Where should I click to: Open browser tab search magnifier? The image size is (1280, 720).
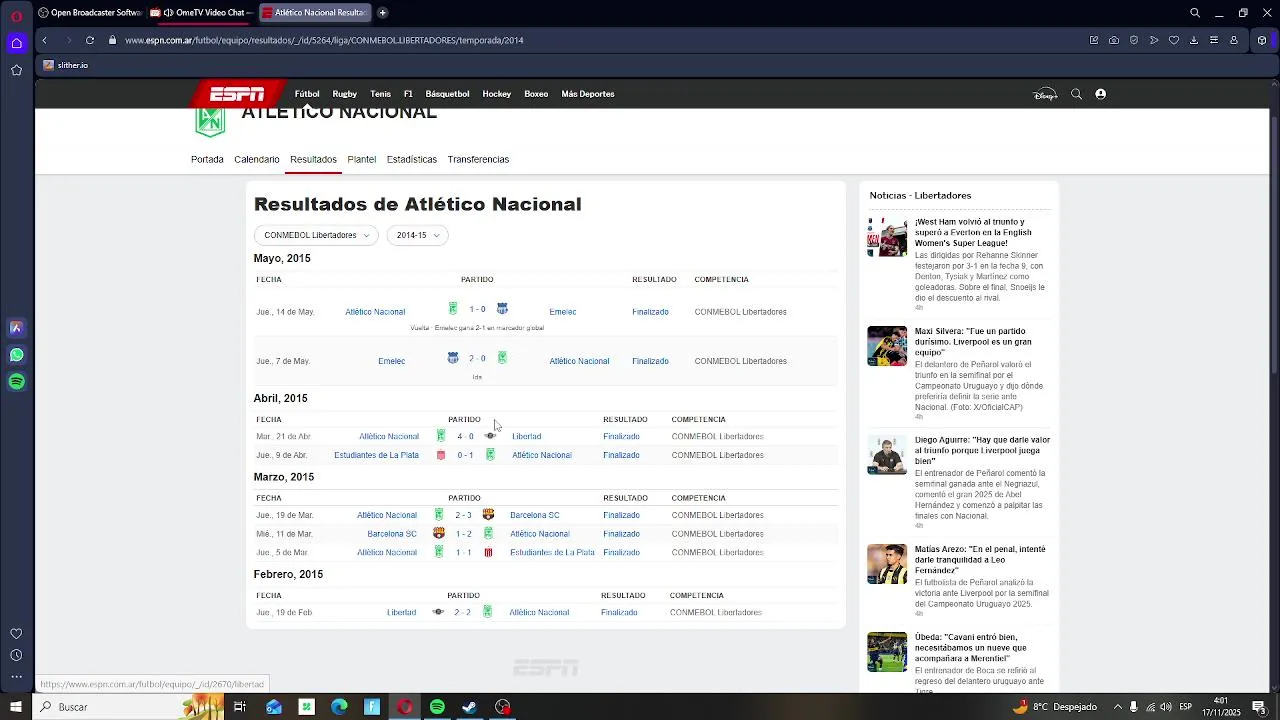1195,13
